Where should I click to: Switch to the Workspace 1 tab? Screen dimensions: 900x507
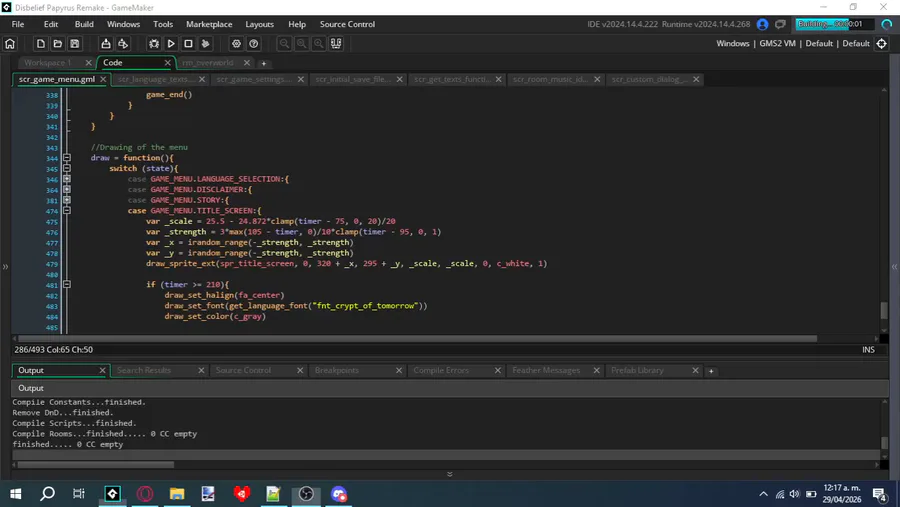[x=48, y=63]
